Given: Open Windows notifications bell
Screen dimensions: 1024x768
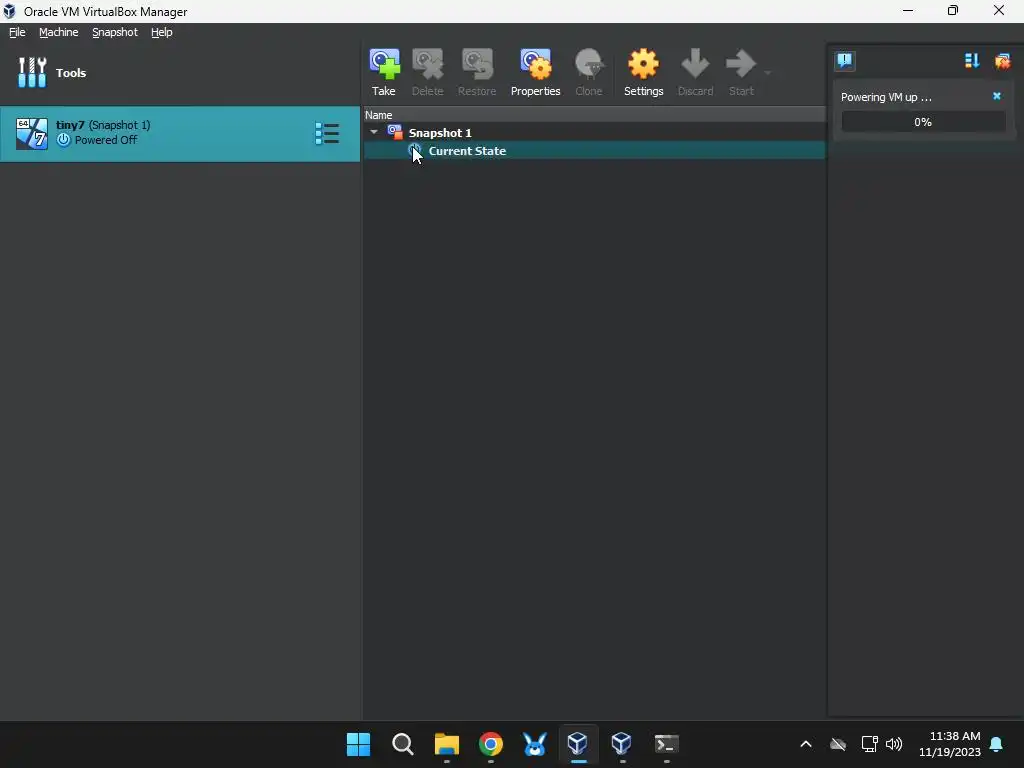Looking at the screenshot, I should tap(997, 744).
